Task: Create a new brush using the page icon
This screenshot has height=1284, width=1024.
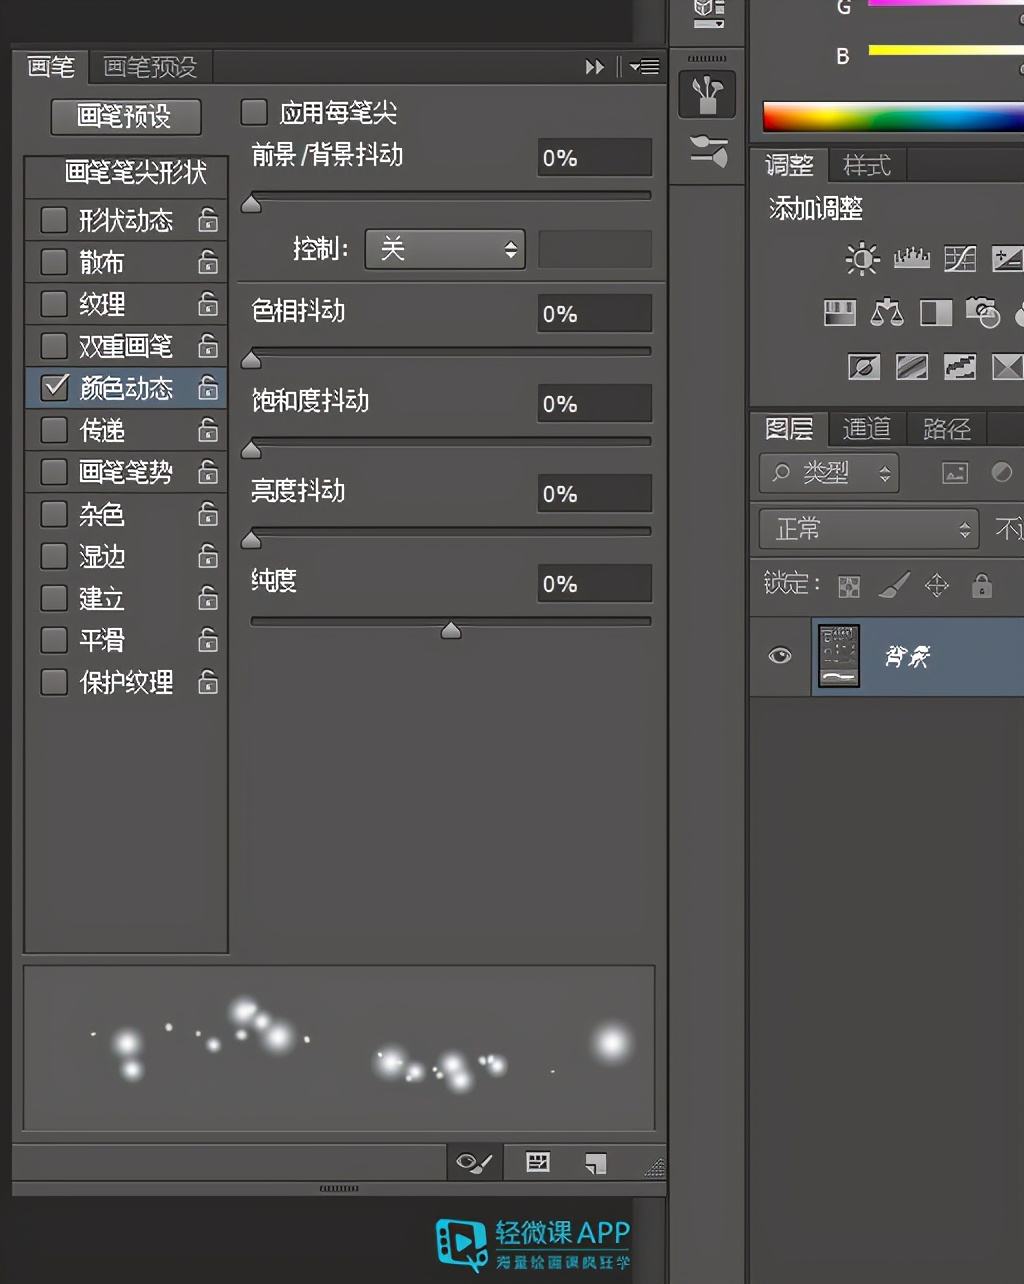Action: [596, 1162]
